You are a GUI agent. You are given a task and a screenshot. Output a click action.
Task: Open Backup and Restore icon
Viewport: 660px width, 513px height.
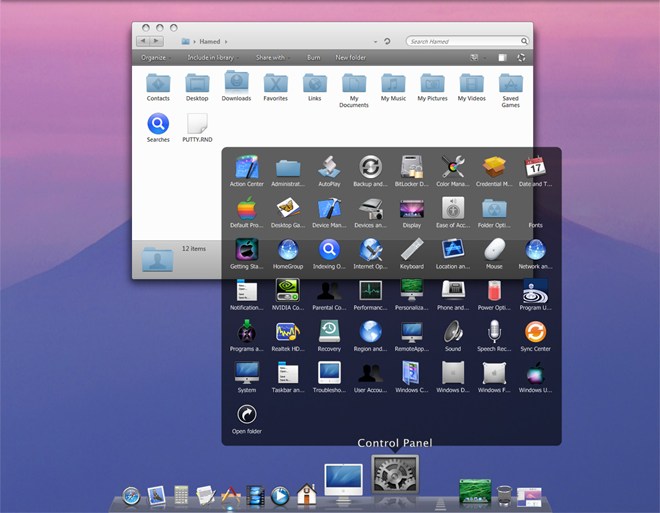click(x=370, y=167)
